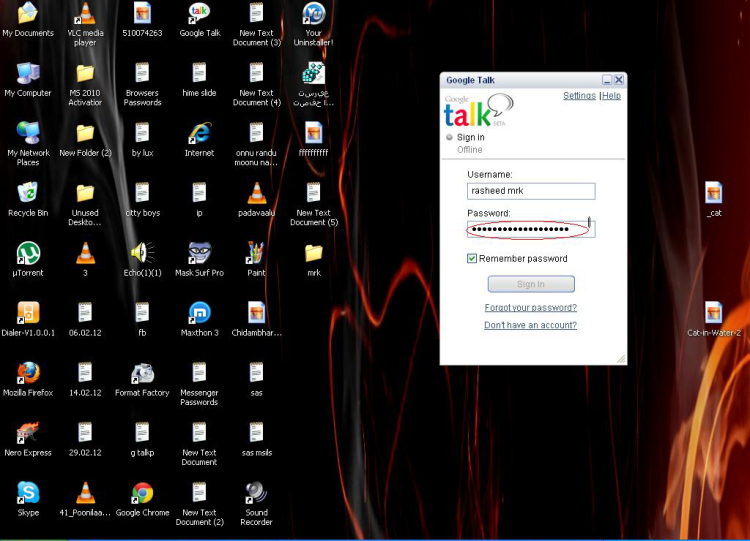This screenshot has width=750, height=541.
Task: Open New Folder (2) icon
Action: tap(85, 133)
